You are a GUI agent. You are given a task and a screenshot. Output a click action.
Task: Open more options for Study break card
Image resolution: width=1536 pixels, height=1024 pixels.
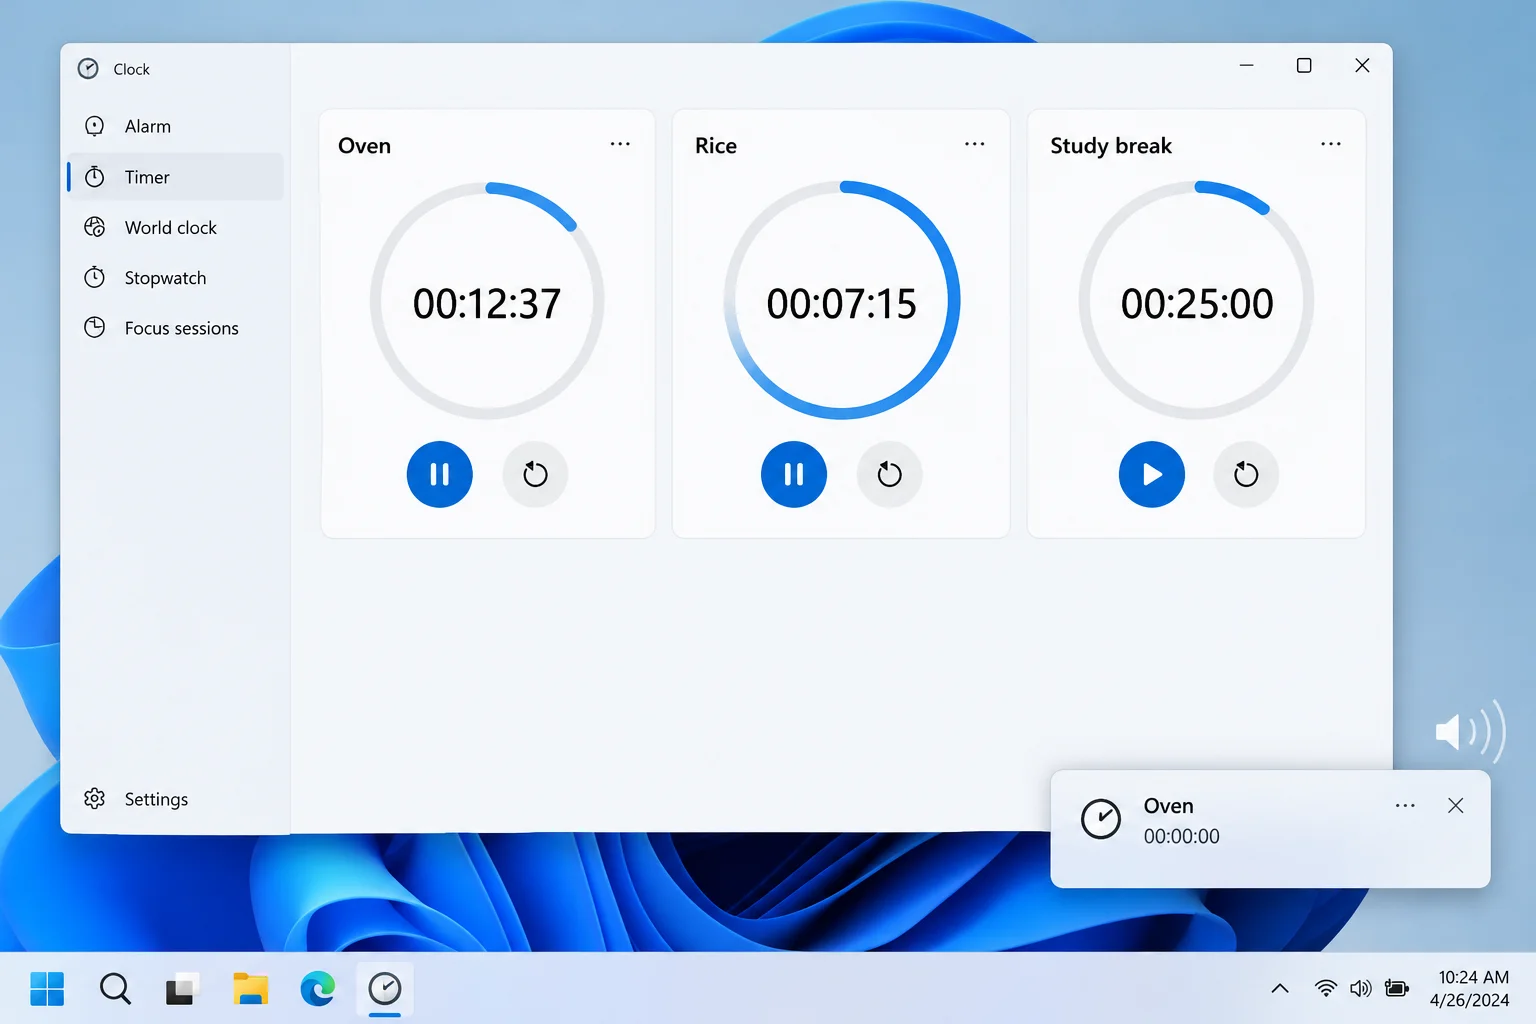point(1331,144)
